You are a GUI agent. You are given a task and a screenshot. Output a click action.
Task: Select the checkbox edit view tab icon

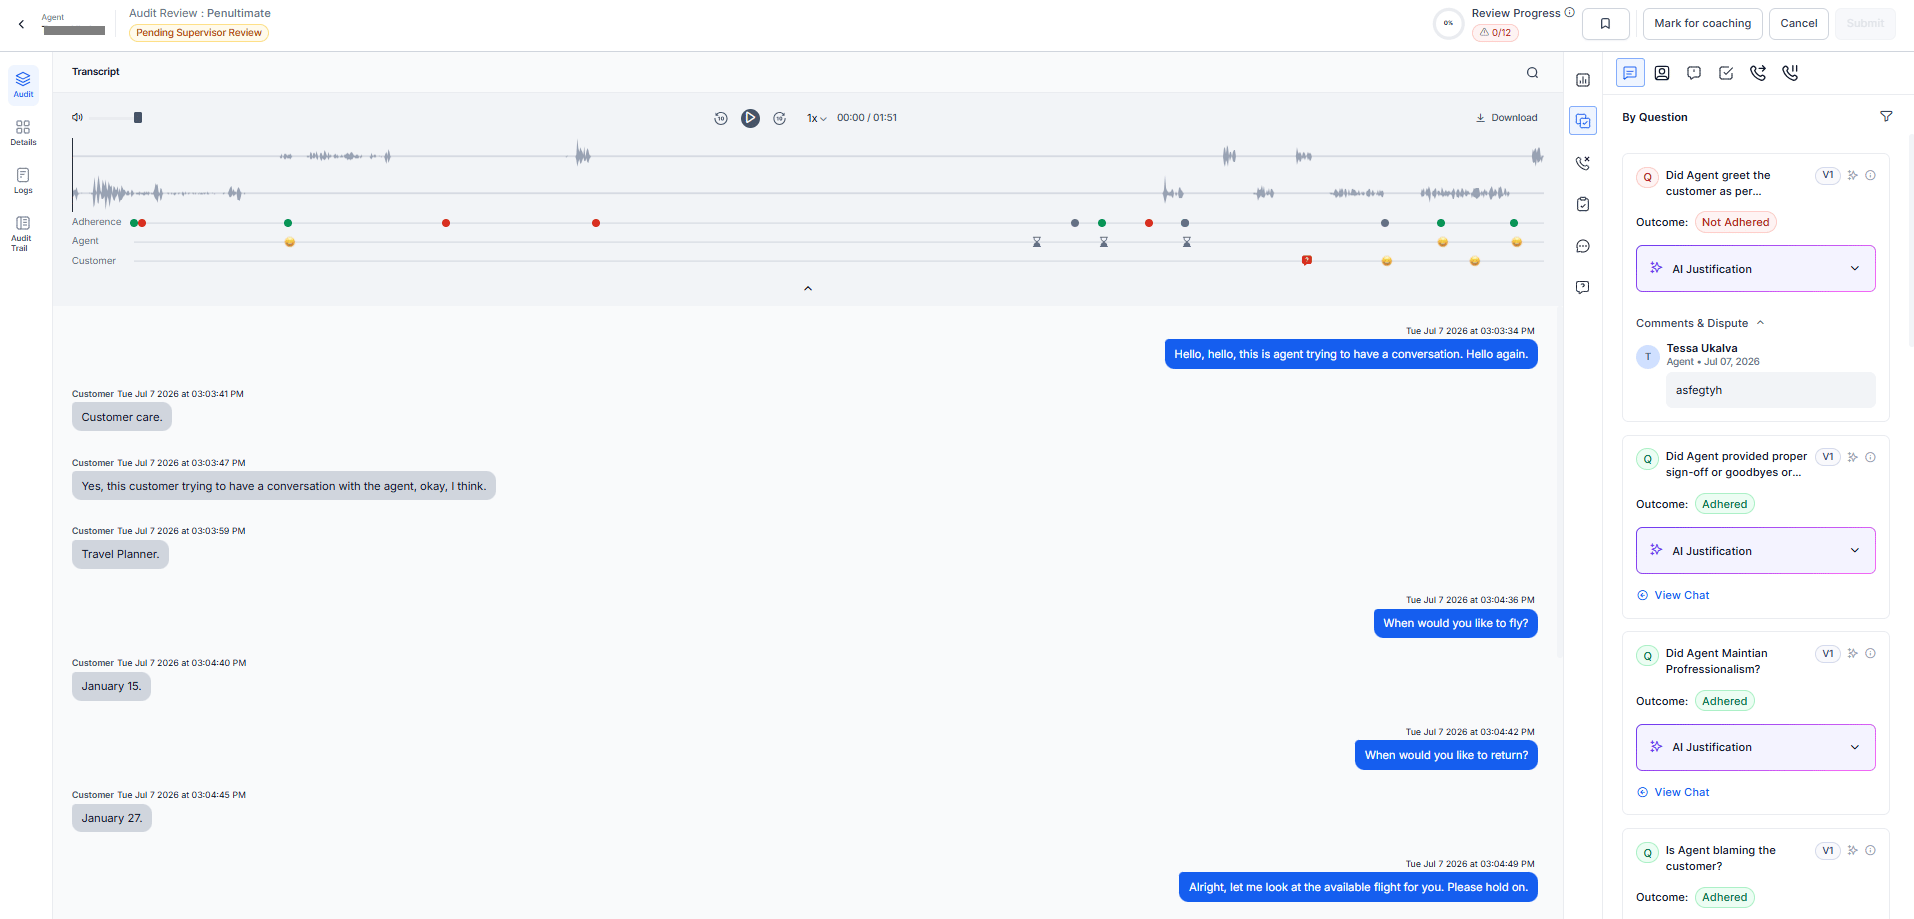(x=1726, y=73)
